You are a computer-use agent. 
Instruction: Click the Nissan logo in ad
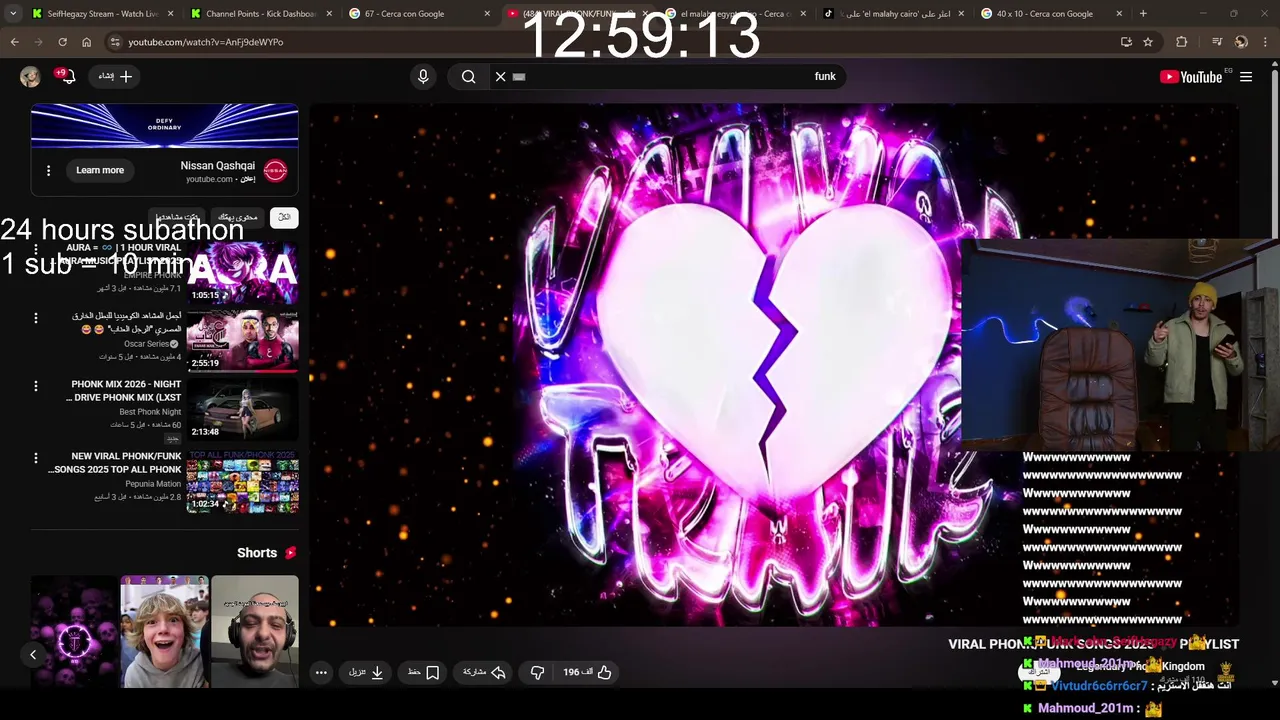coord(276,171)
